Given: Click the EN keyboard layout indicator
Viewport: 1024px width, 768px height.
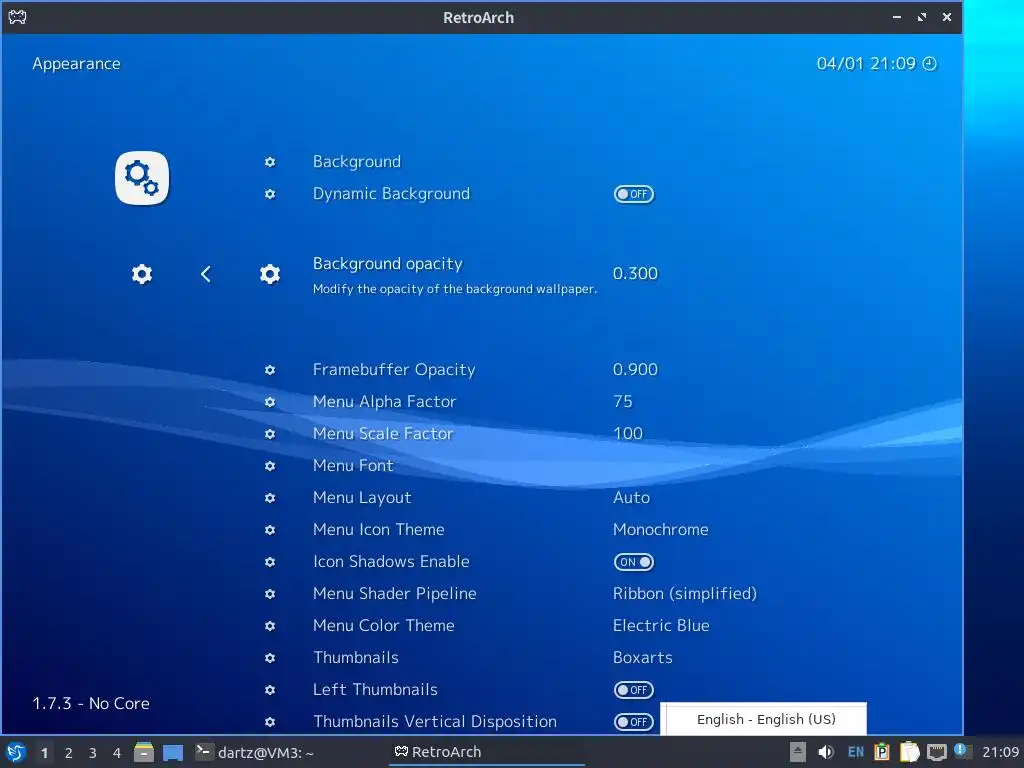Looking at the screenshot, I should point(856,752).
